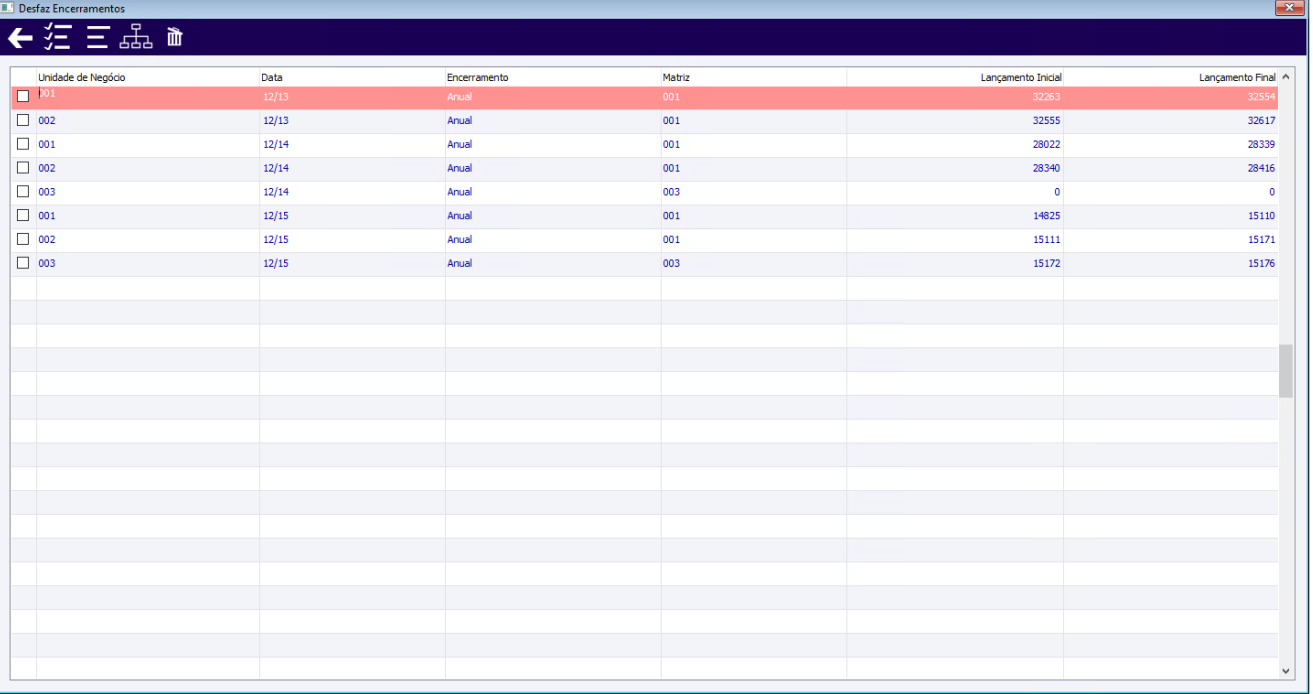Select the cell with value 32554
Image resolution: width=1313 pixels, height=694 pixels.
(1171, 97)
